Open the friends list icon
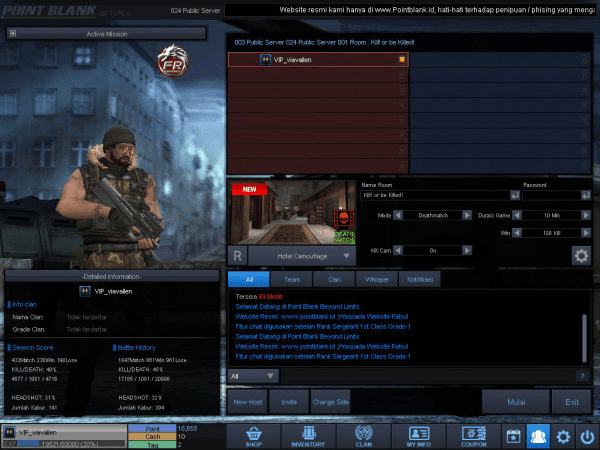The height and width of the screenshot is (450, 600). 537,436
